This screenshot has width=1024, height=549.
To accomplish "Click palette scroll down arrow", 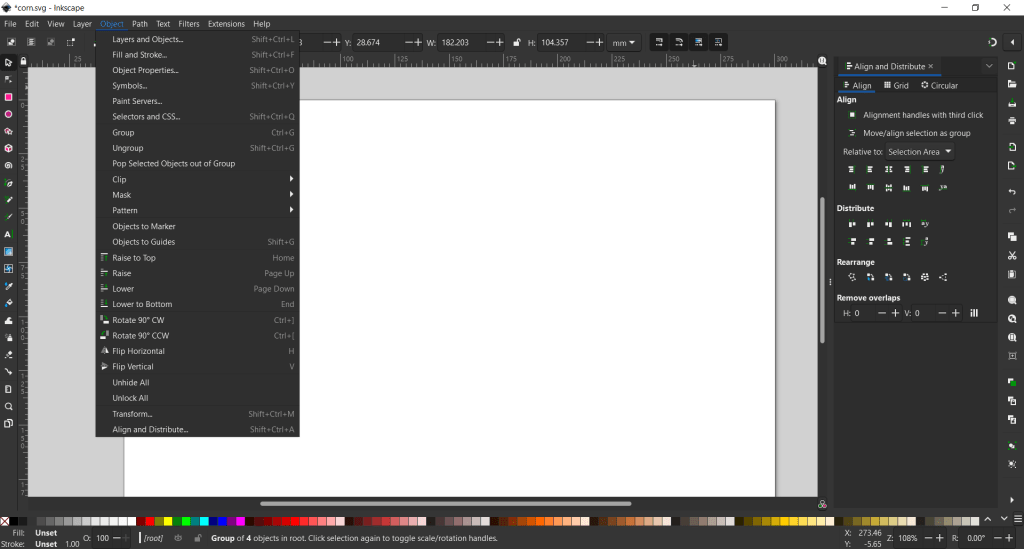I will [1004, 519].
